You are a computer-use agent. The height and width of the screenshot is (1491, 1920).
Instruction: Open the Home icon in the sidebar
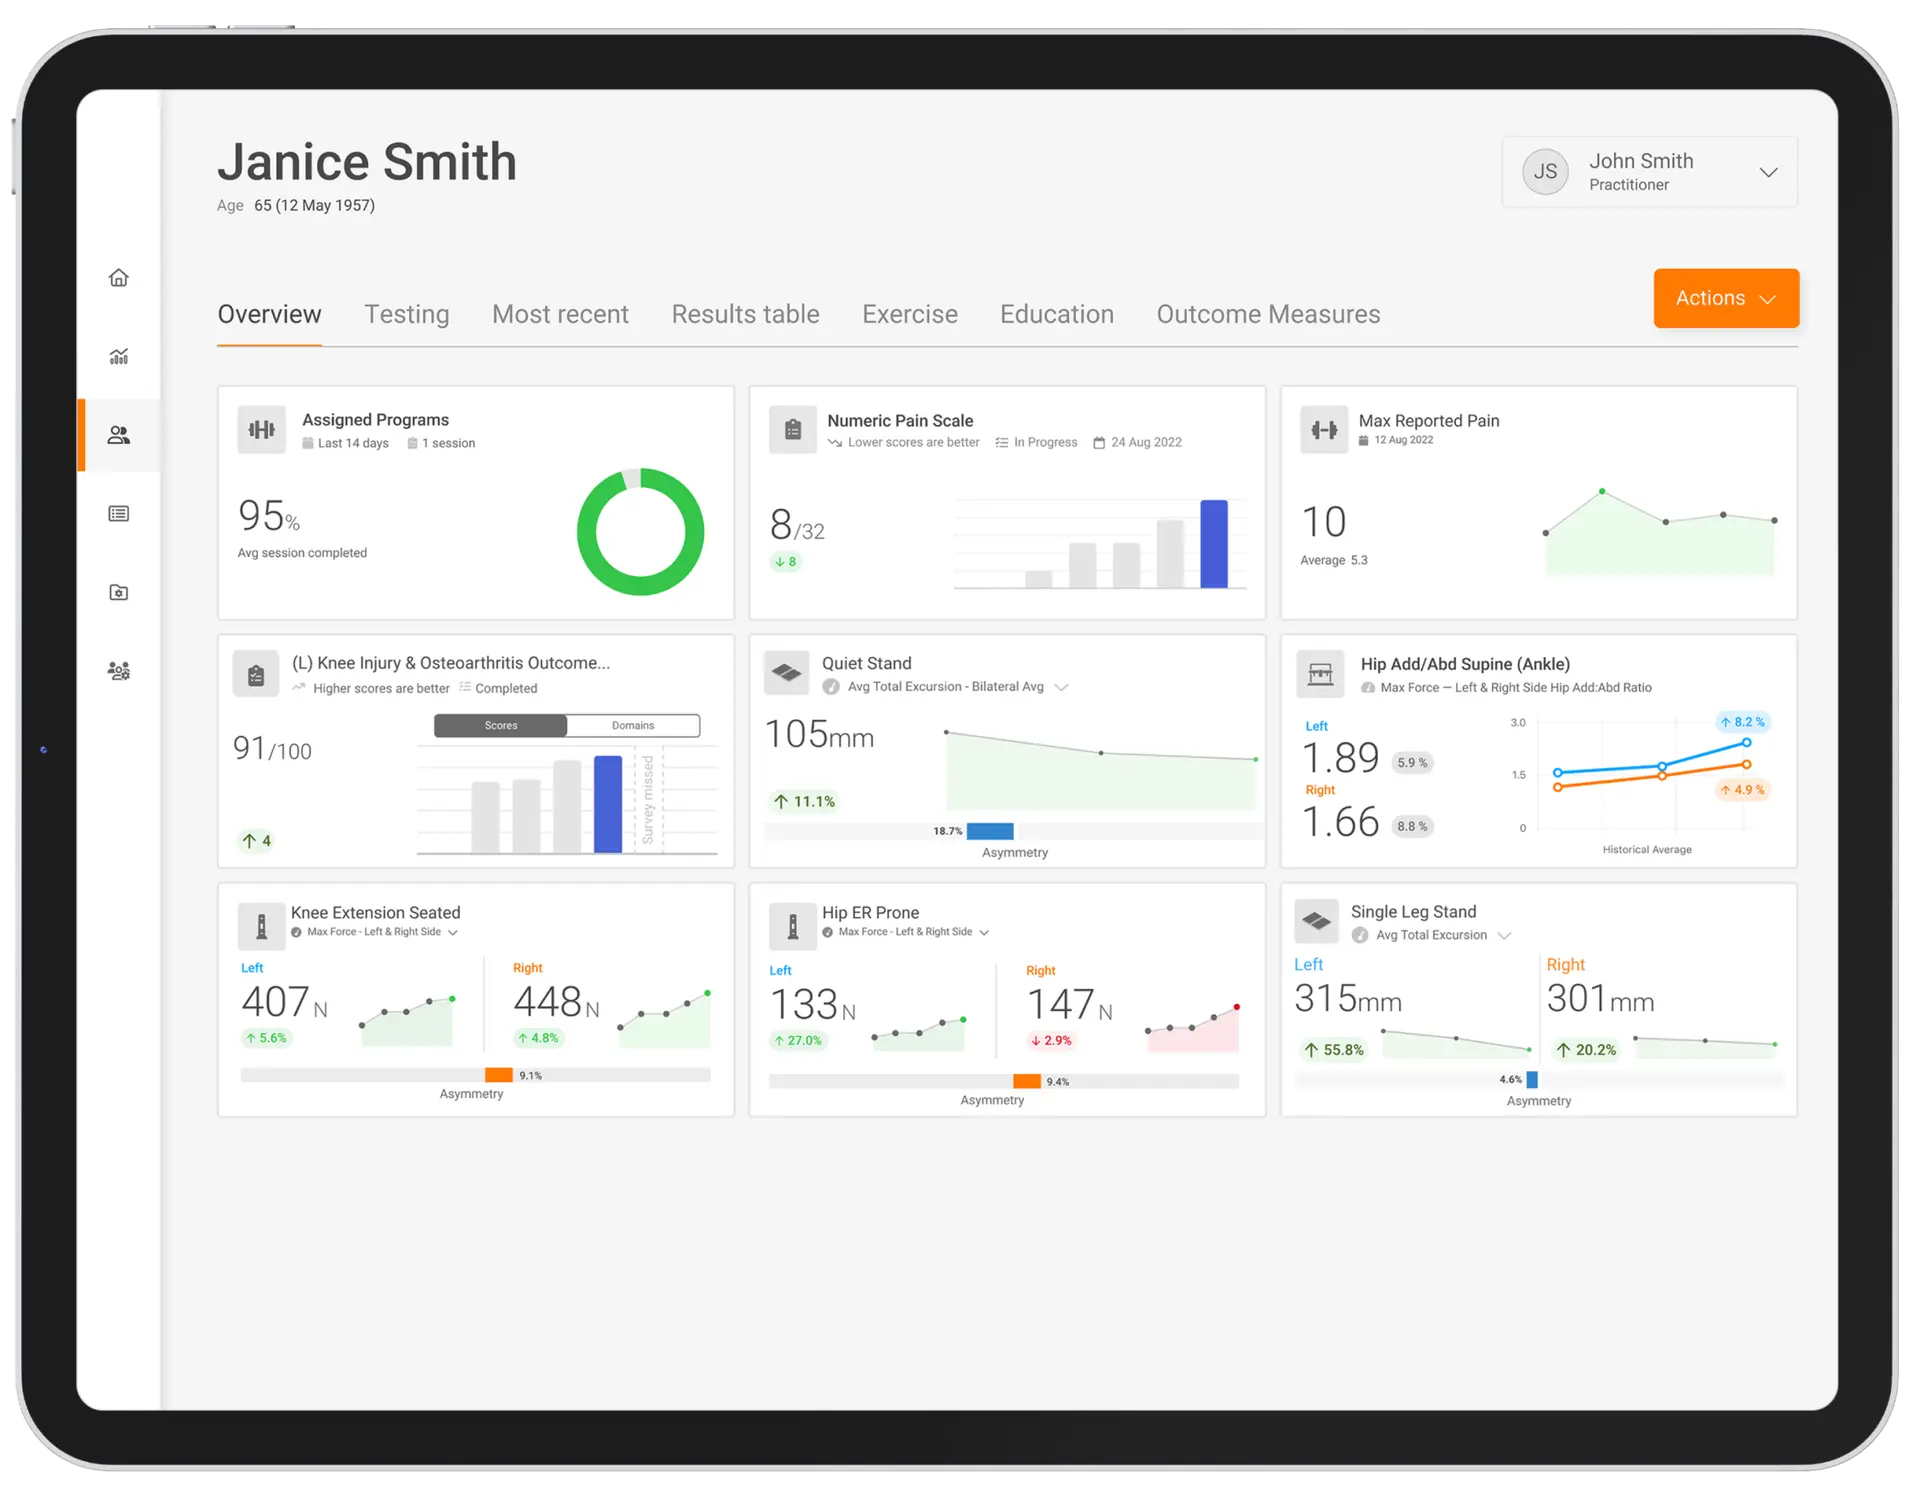click(x=119, y=277)
